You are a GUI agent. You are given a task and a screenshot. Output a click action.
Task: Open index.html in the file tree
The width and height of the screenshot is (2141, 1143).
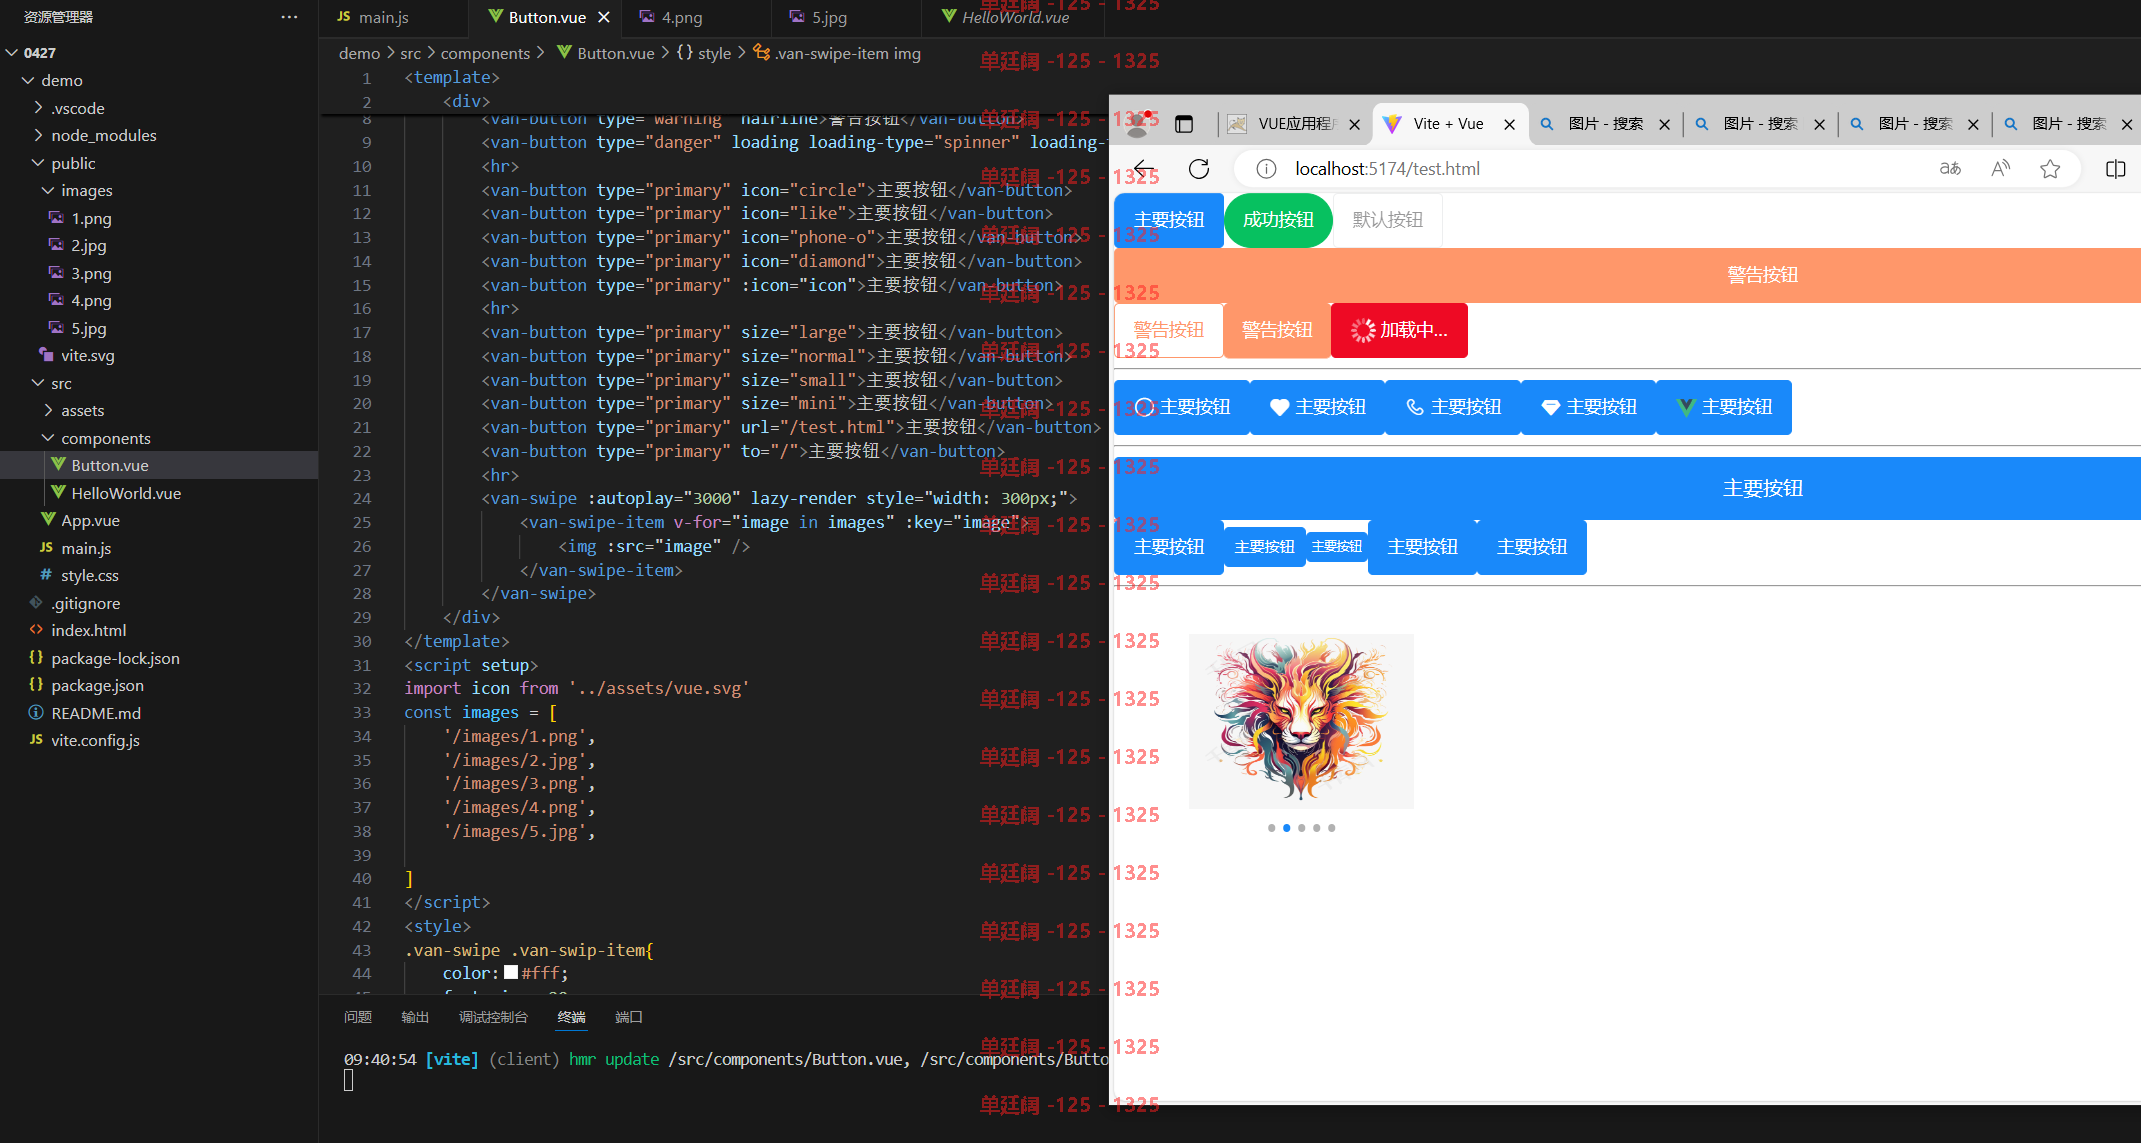point(88,630)
